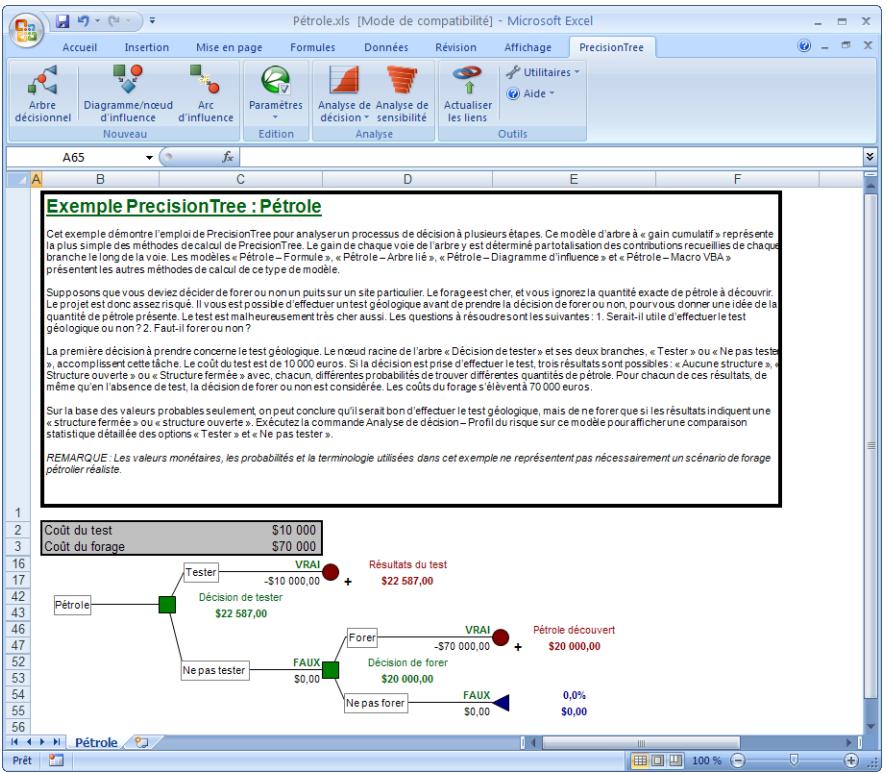887x773 pixels.
Task: Open the Redo dropdown arrow
Action: [x=128, y=20]
